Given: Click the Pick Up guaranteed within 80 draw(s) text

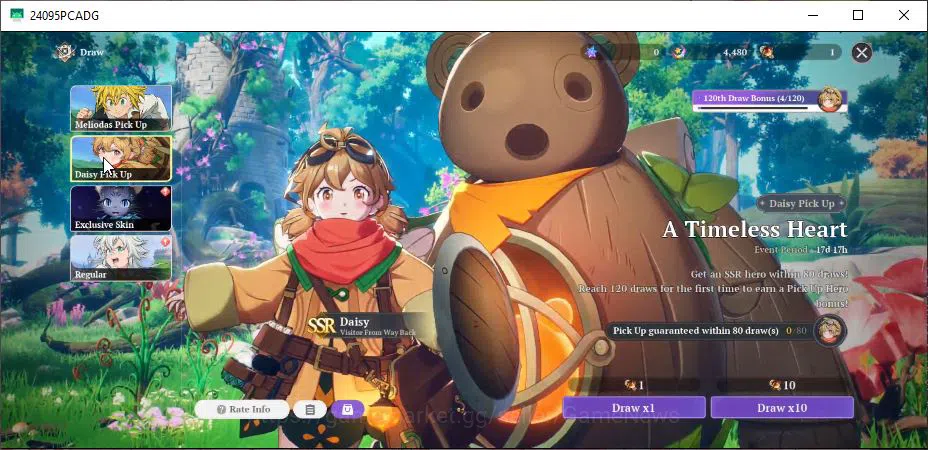Looking at the screenshot, I should point(695,330).
